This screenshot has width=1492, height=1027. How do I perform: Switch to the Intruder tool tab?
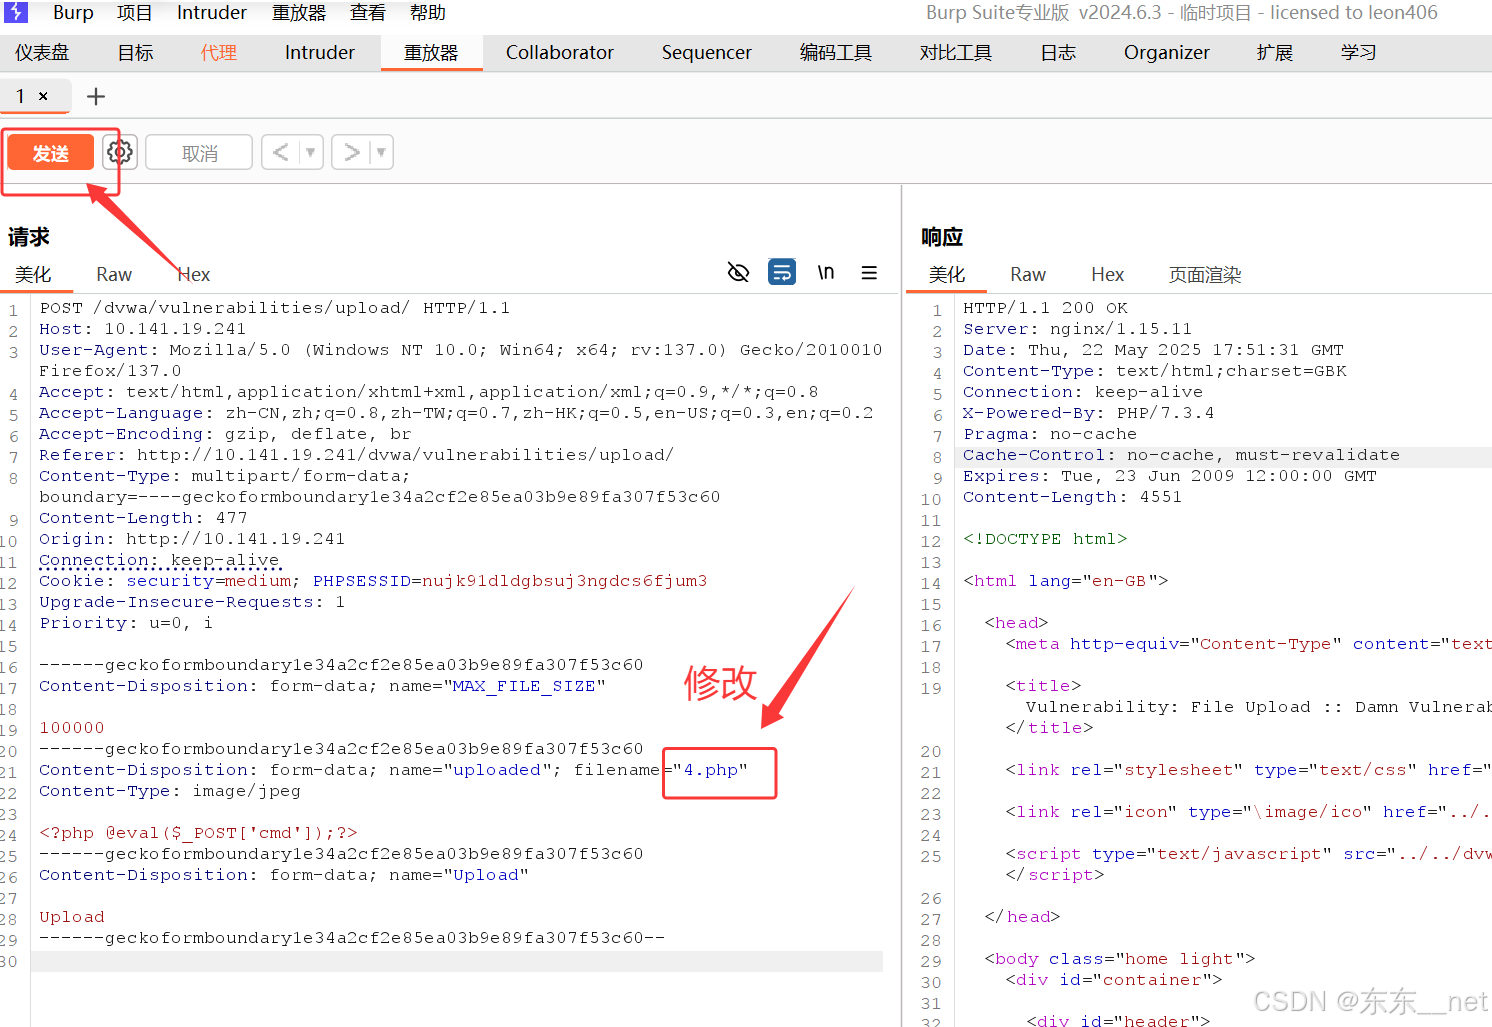[x=320, y=53]
